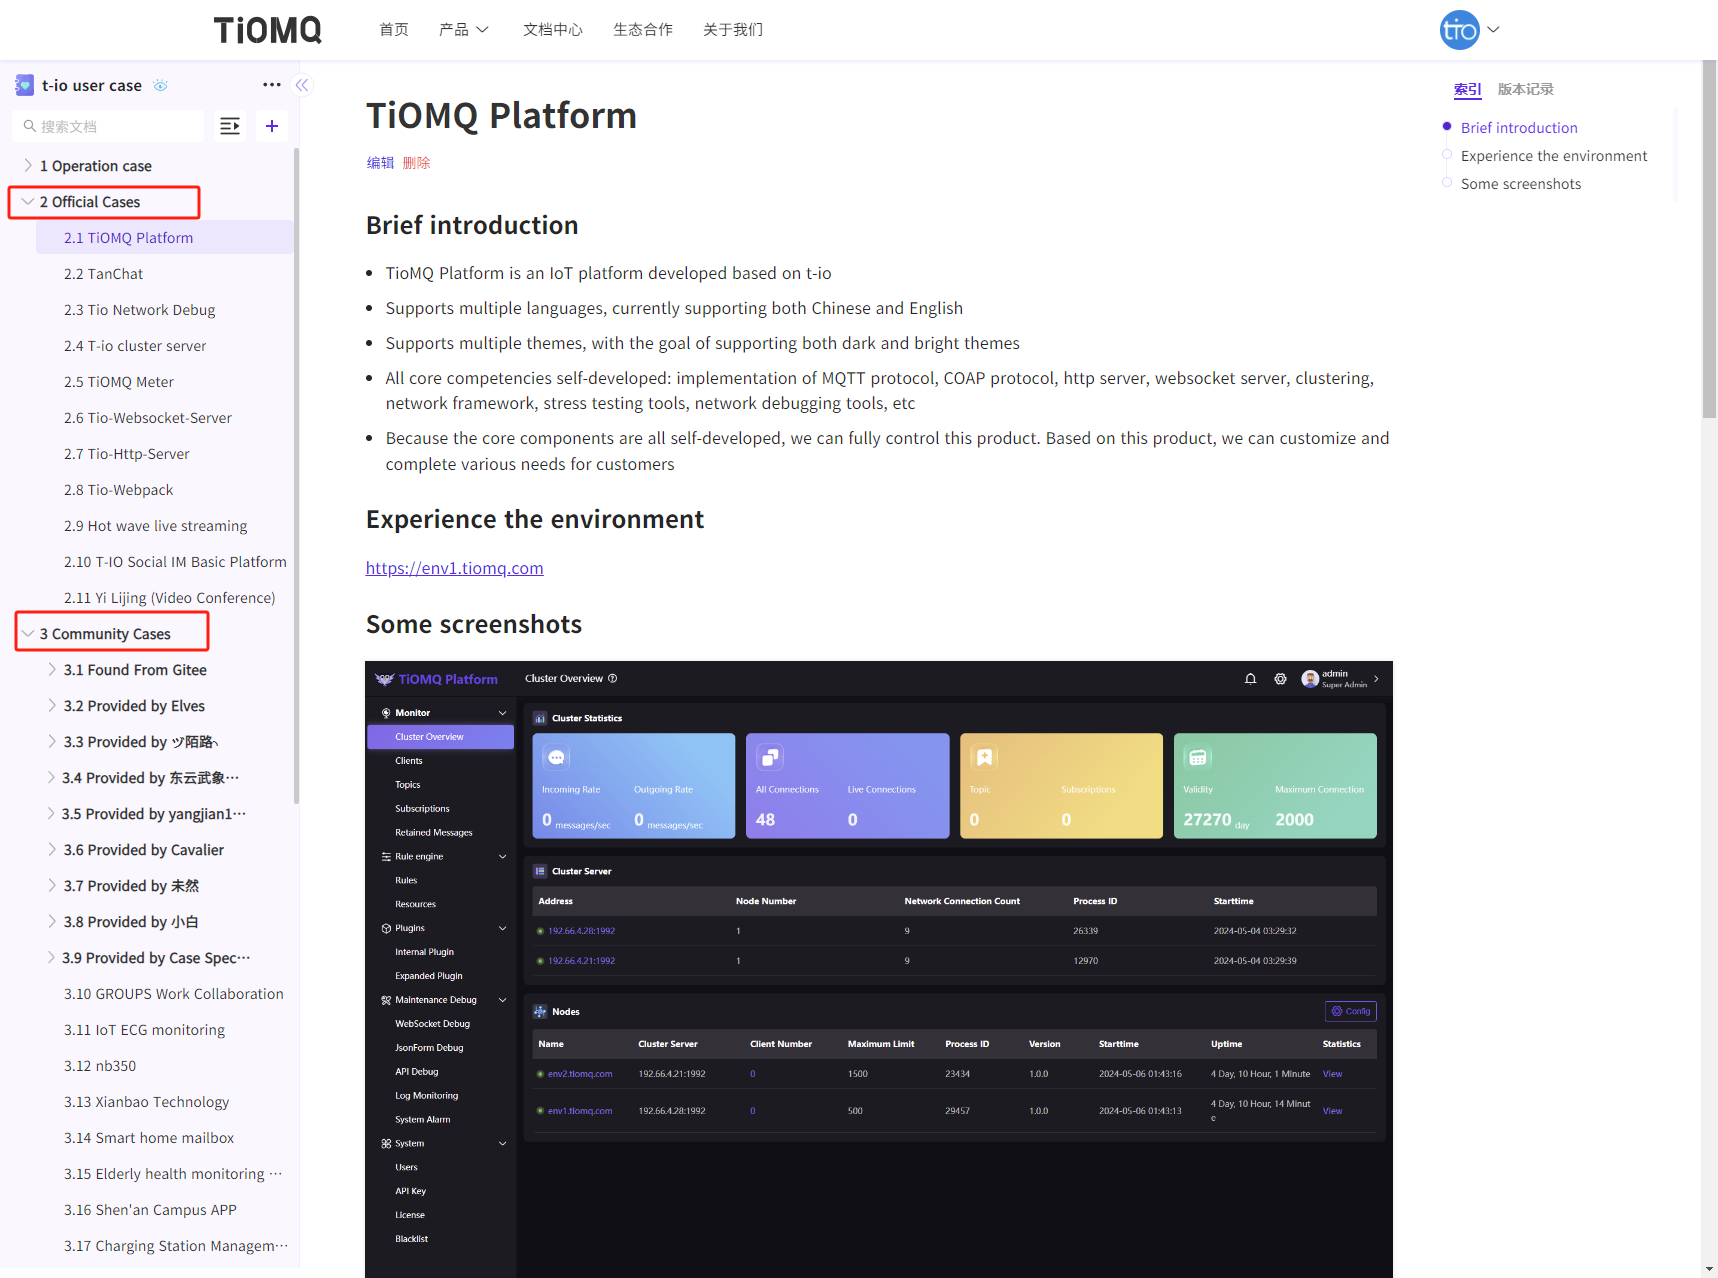
Task: Collapse the sidebar with the double-chevron icon
Action: 302,85
